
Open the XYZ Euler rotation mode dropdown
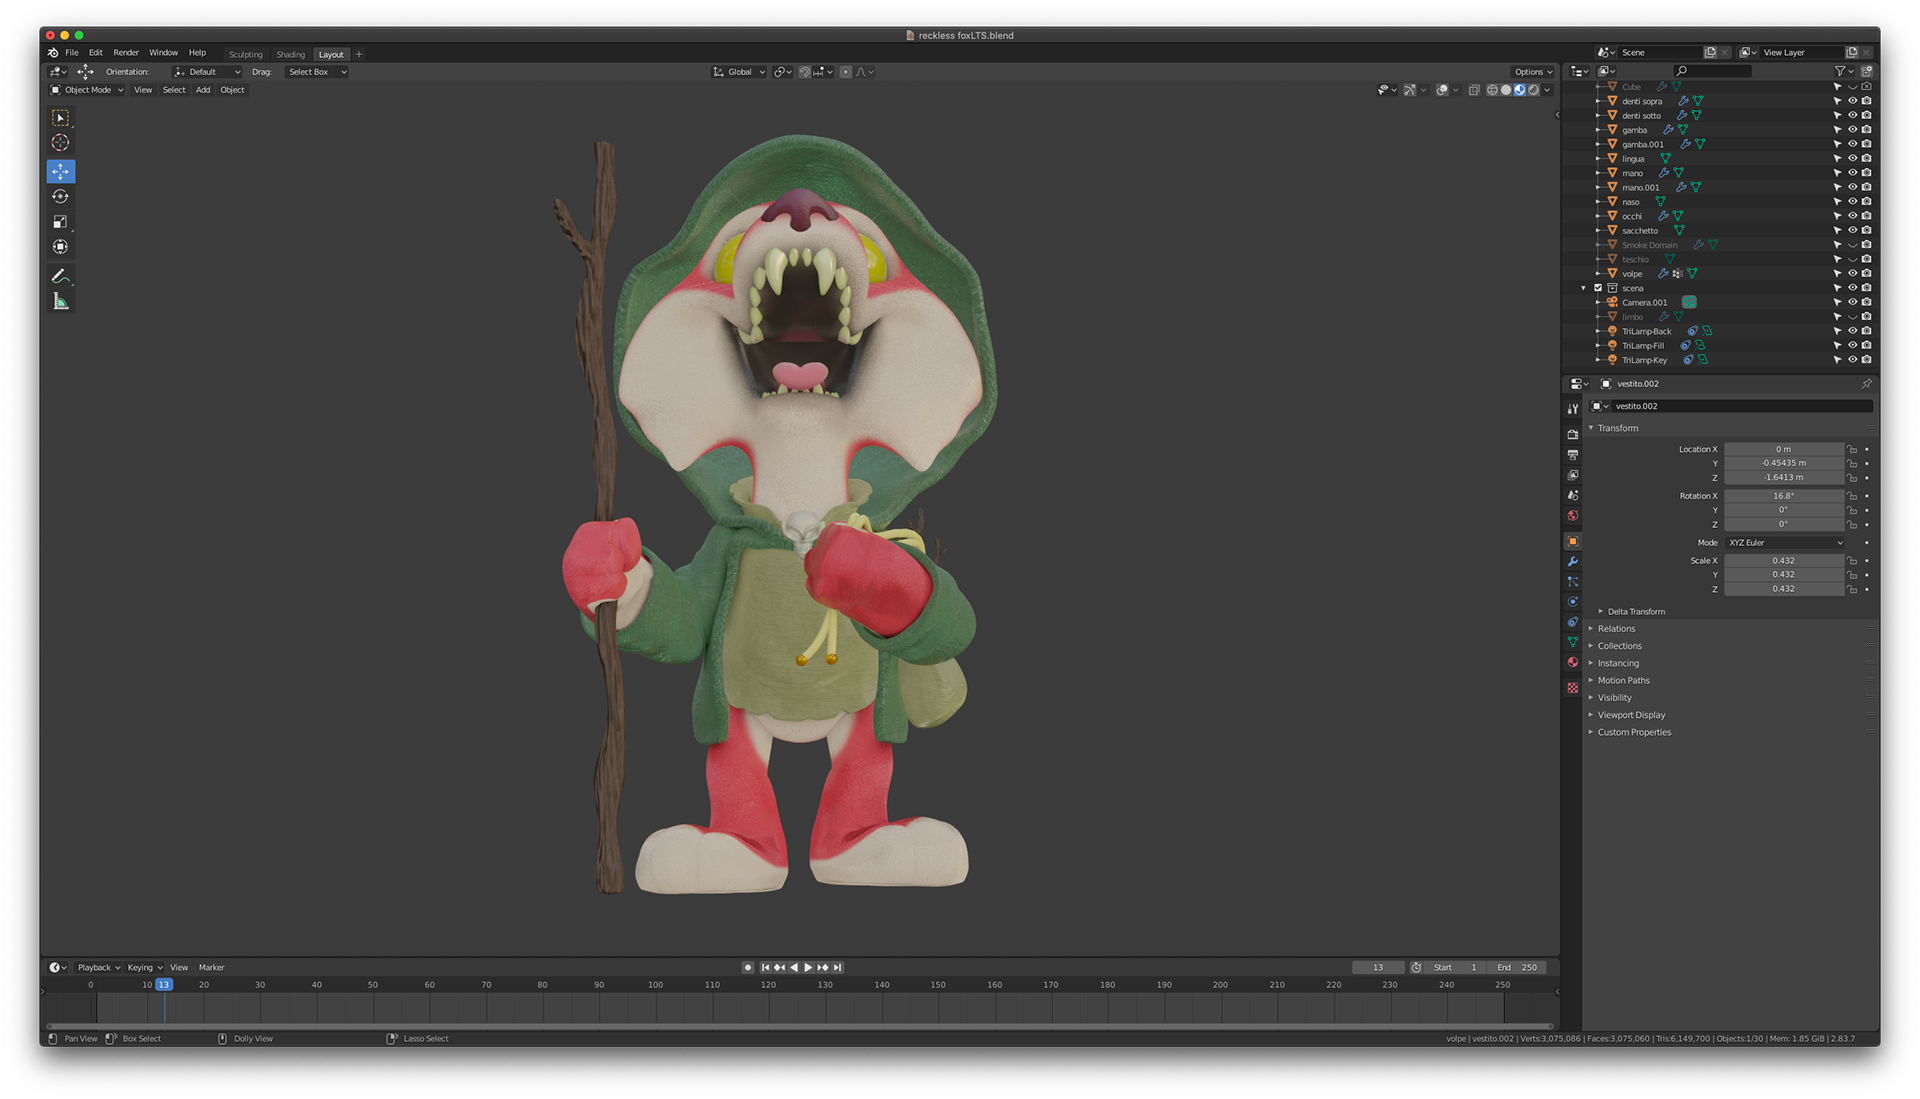point(1785,543)
